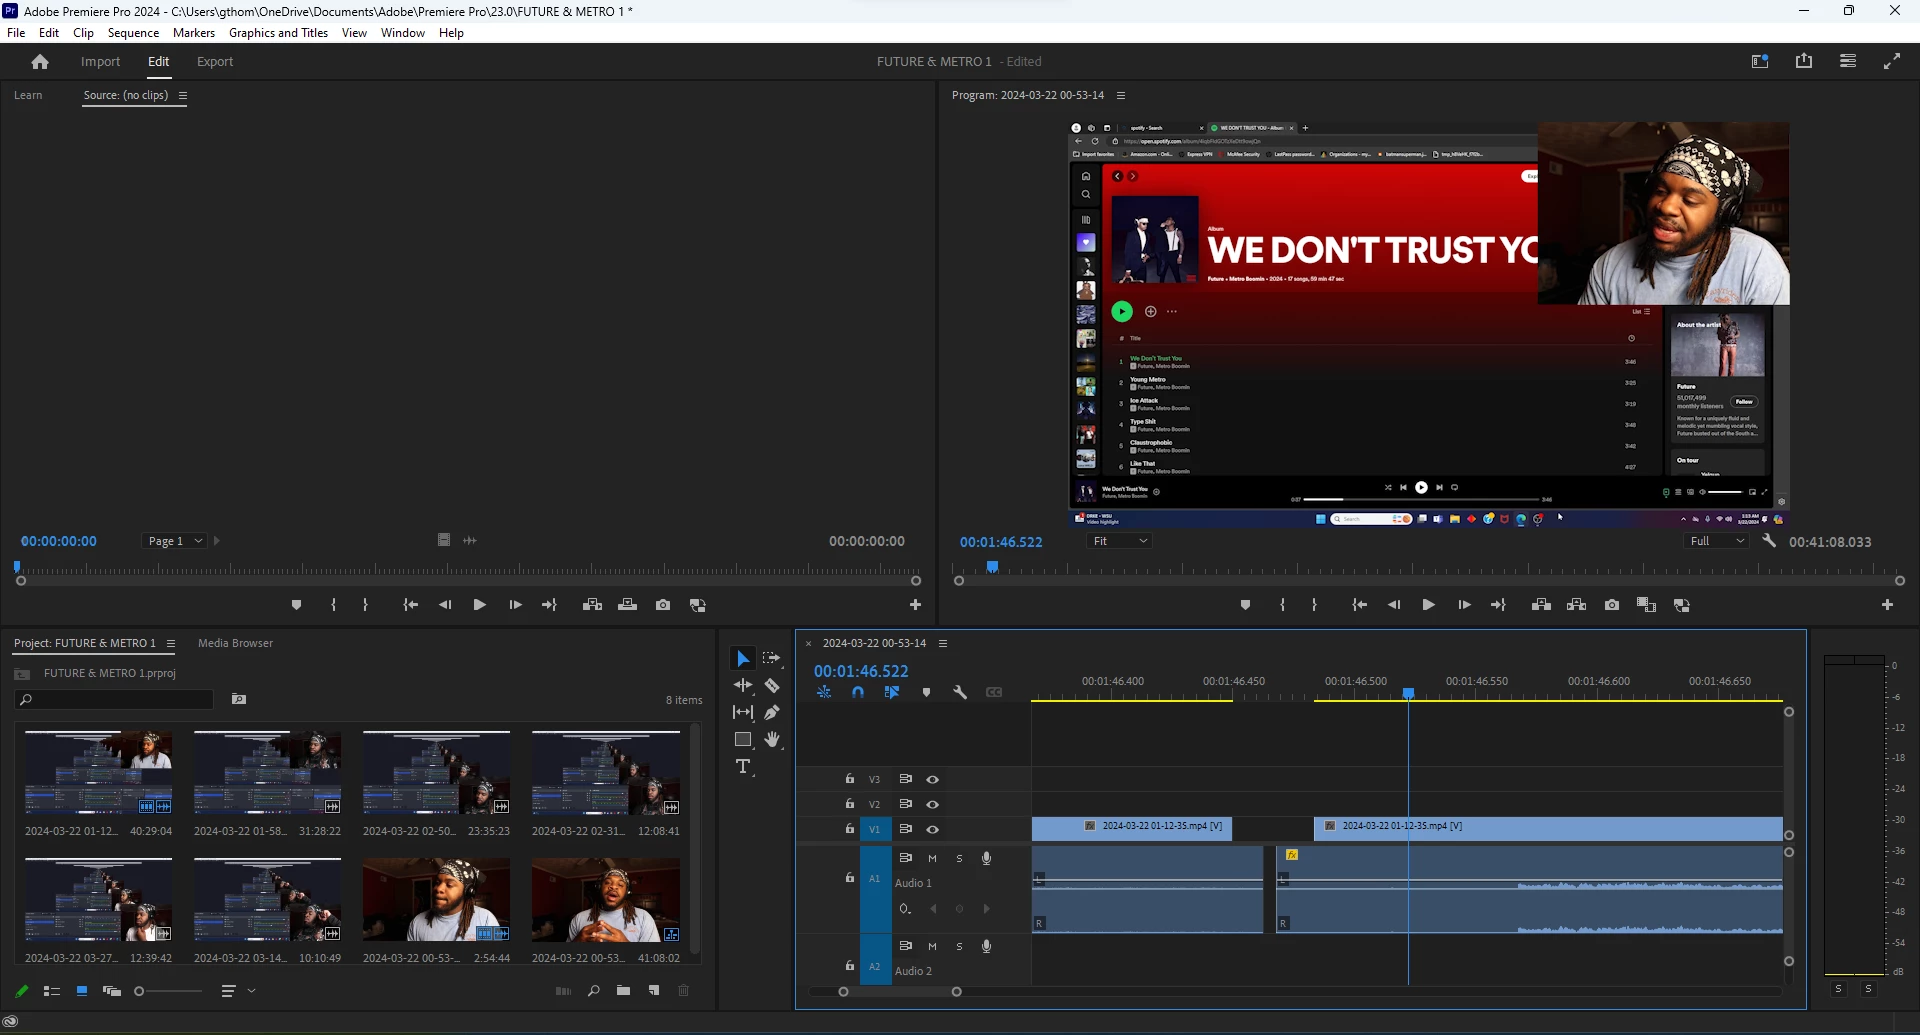This screenshot has height=1035, width=1920.
Task: Add marker in Timeline panel
Action: pyautogui.click(x=926, y=692)
